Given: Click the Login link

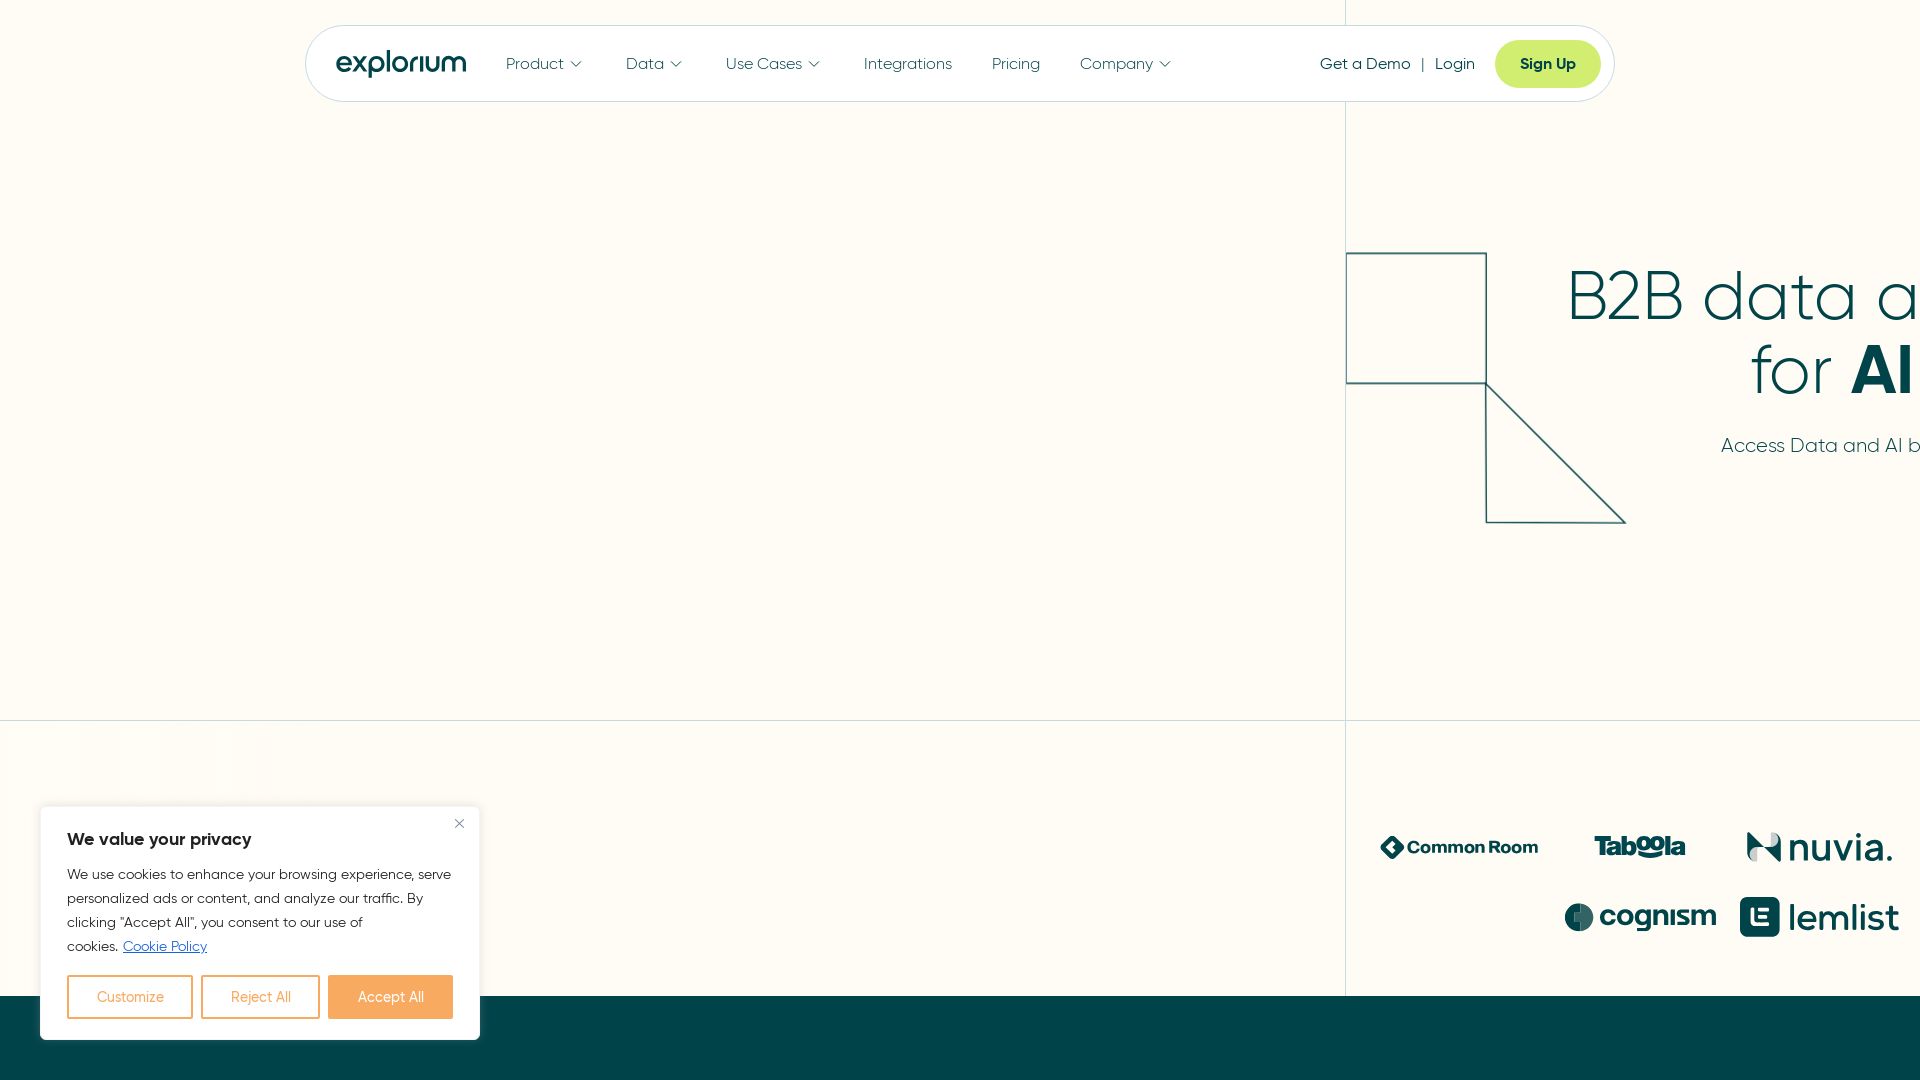Looking at the screenshot, I should pyautogui.click(x=1454, y=64).
